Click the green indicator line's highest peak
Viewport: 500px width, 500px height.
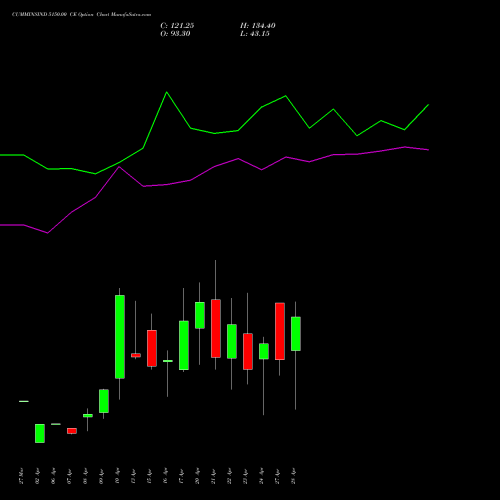pos(167,92)
